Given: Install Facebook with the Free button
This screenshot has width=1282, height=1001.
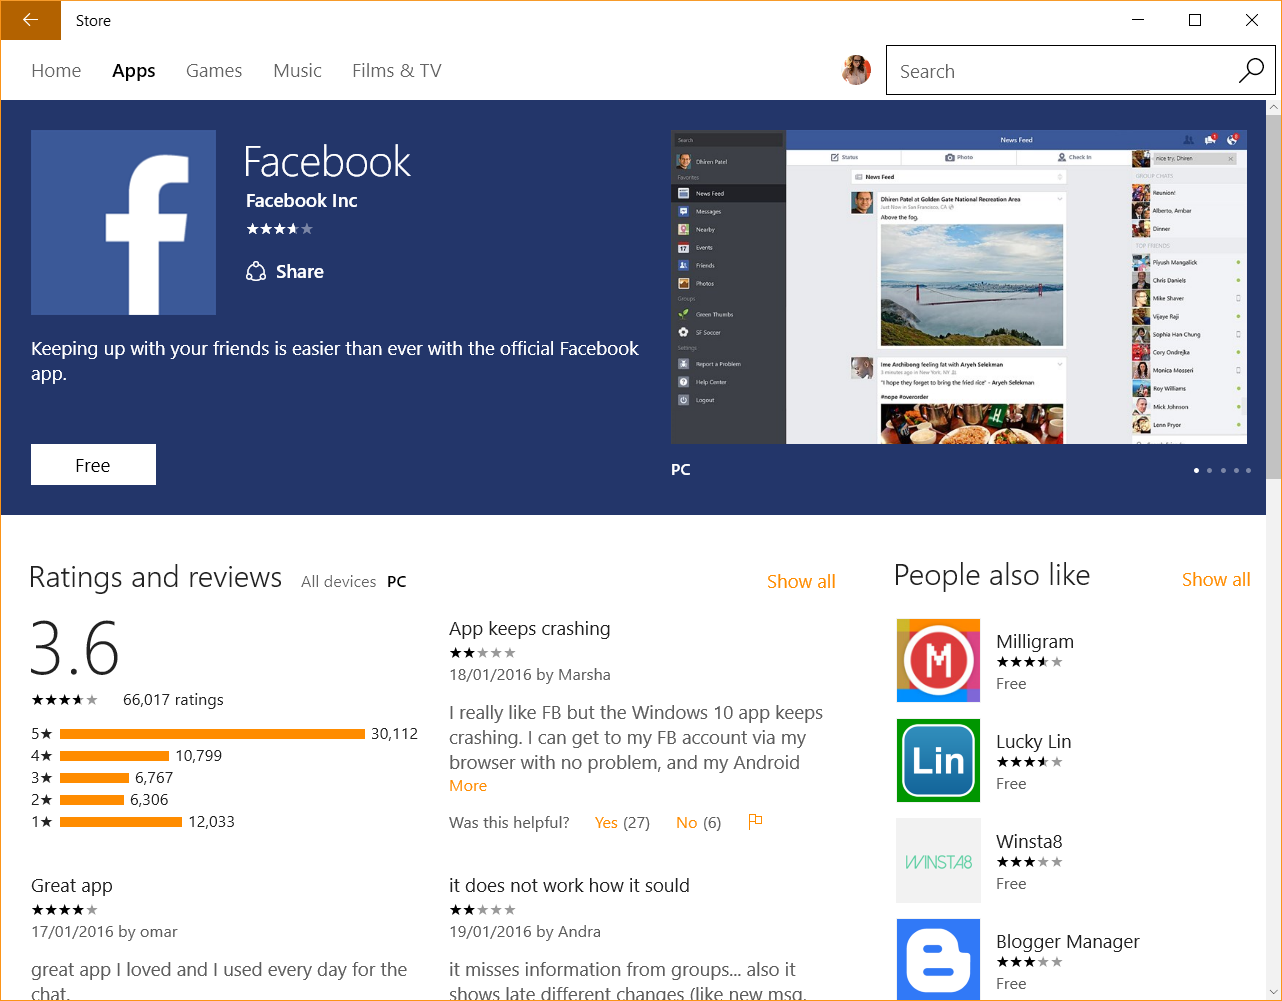Looking at the screenshot, I should click(x=93, y=465).
